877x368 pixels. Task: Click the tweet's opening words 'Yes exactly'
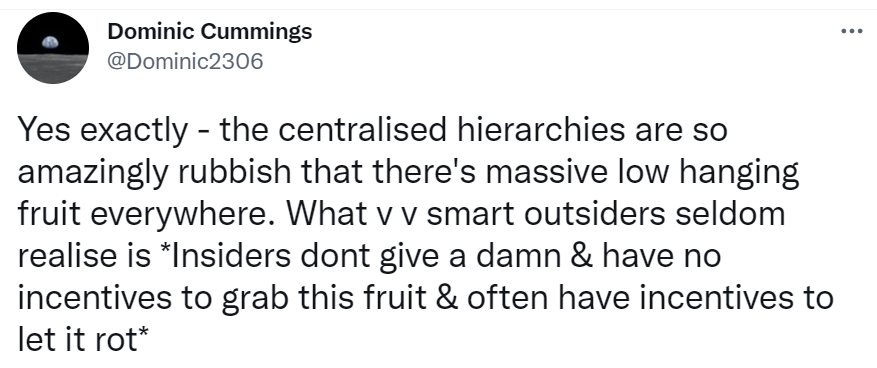pos(103,131)
